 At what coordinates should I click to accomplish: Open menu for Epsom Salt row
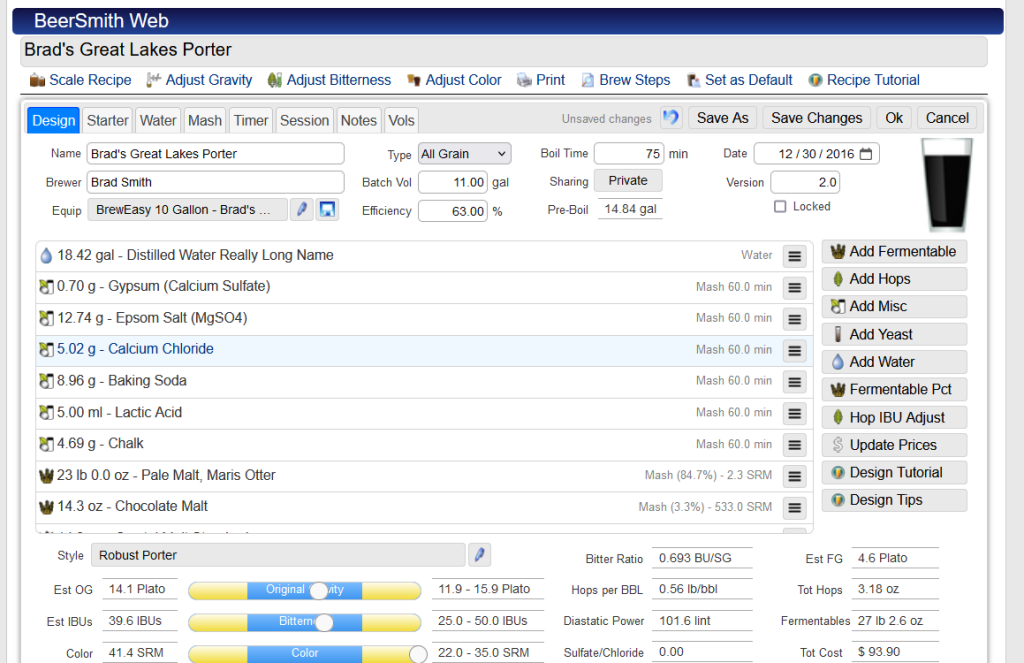pyautogui.click(x=795, y=319)
